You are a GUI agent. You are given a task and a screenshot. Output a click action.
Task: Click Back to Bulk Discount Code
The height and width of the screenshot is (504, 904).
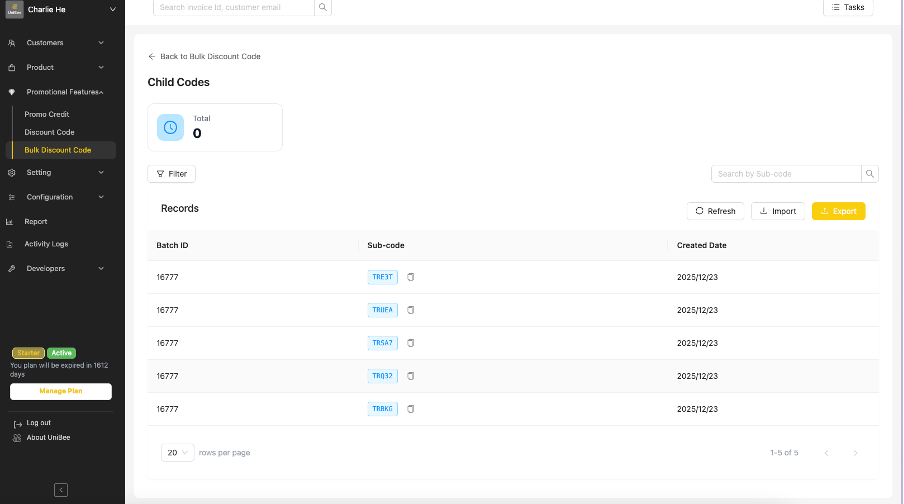(204, 56)
